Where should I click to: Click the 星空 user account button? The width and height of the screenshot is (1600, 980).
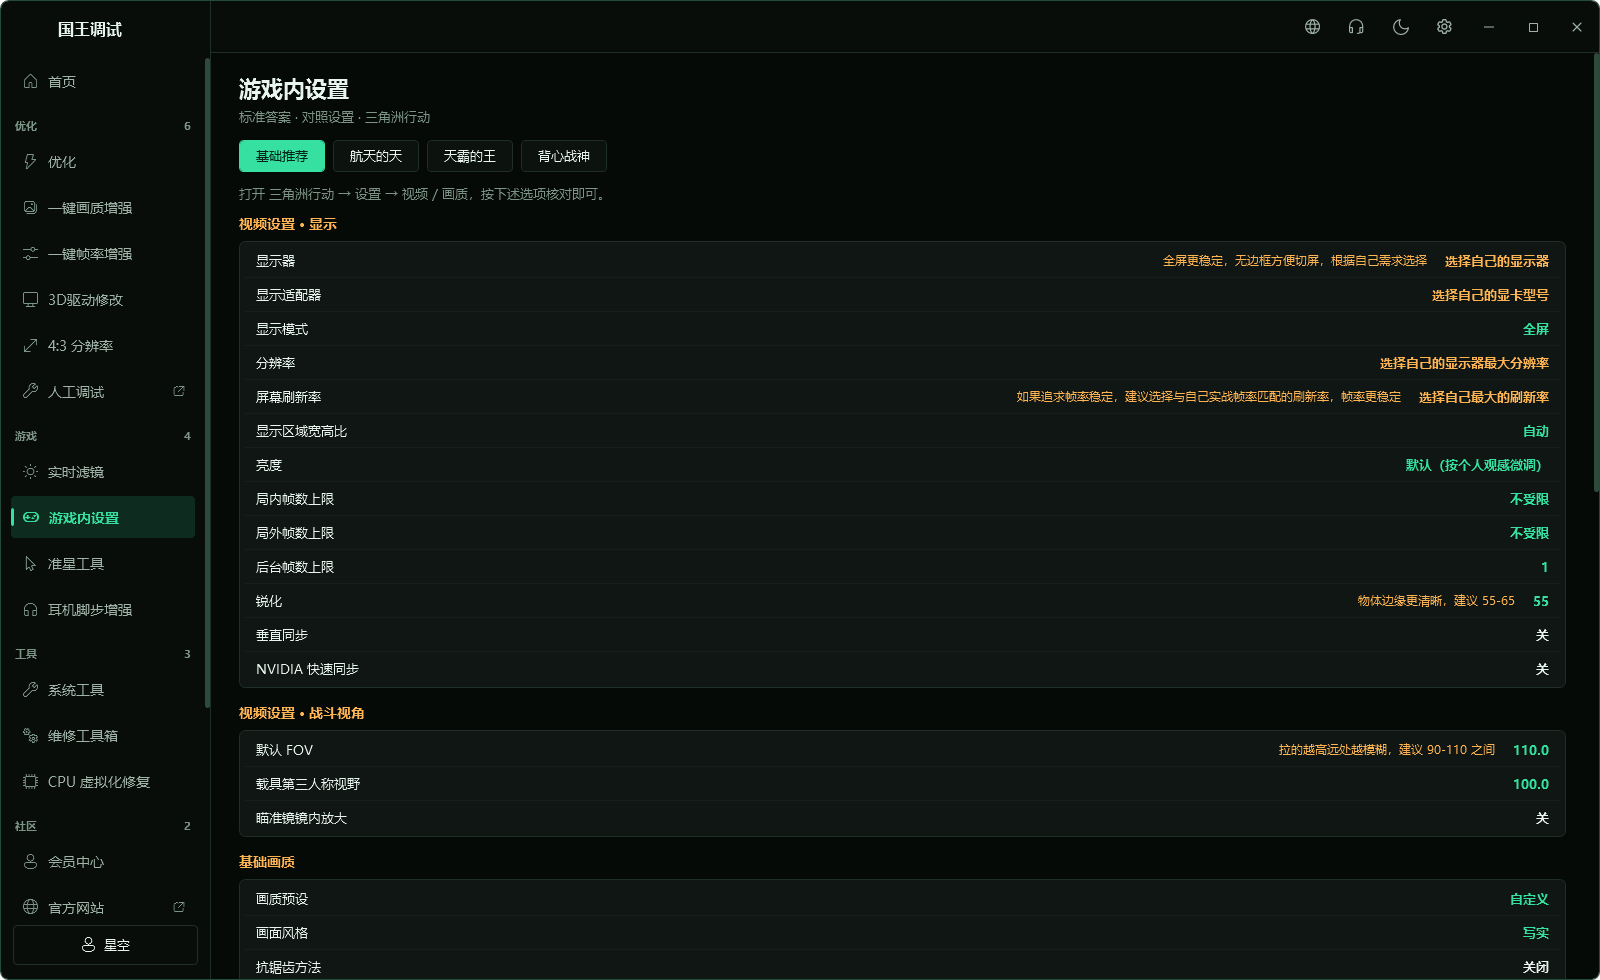[105, 945]
